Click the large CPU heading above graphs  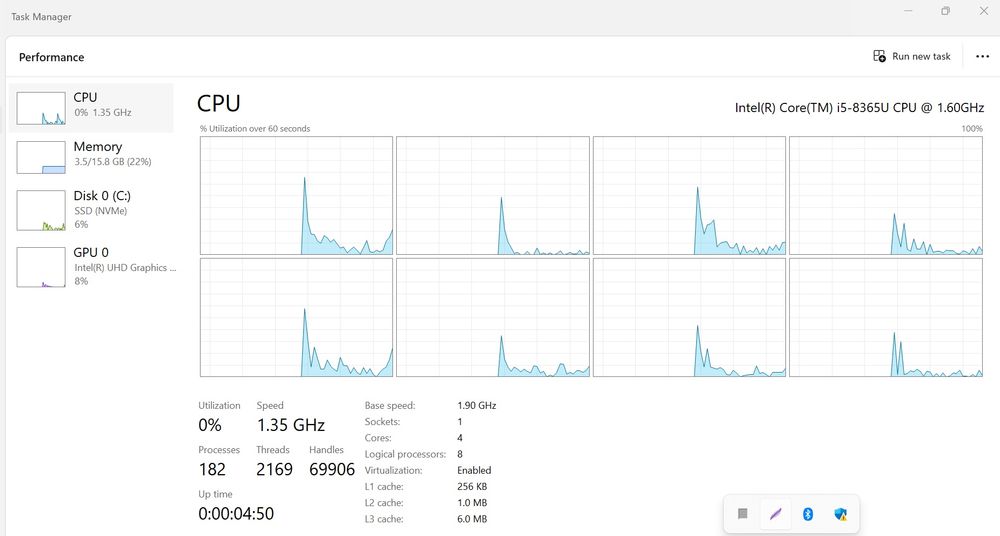click(219, 103)
